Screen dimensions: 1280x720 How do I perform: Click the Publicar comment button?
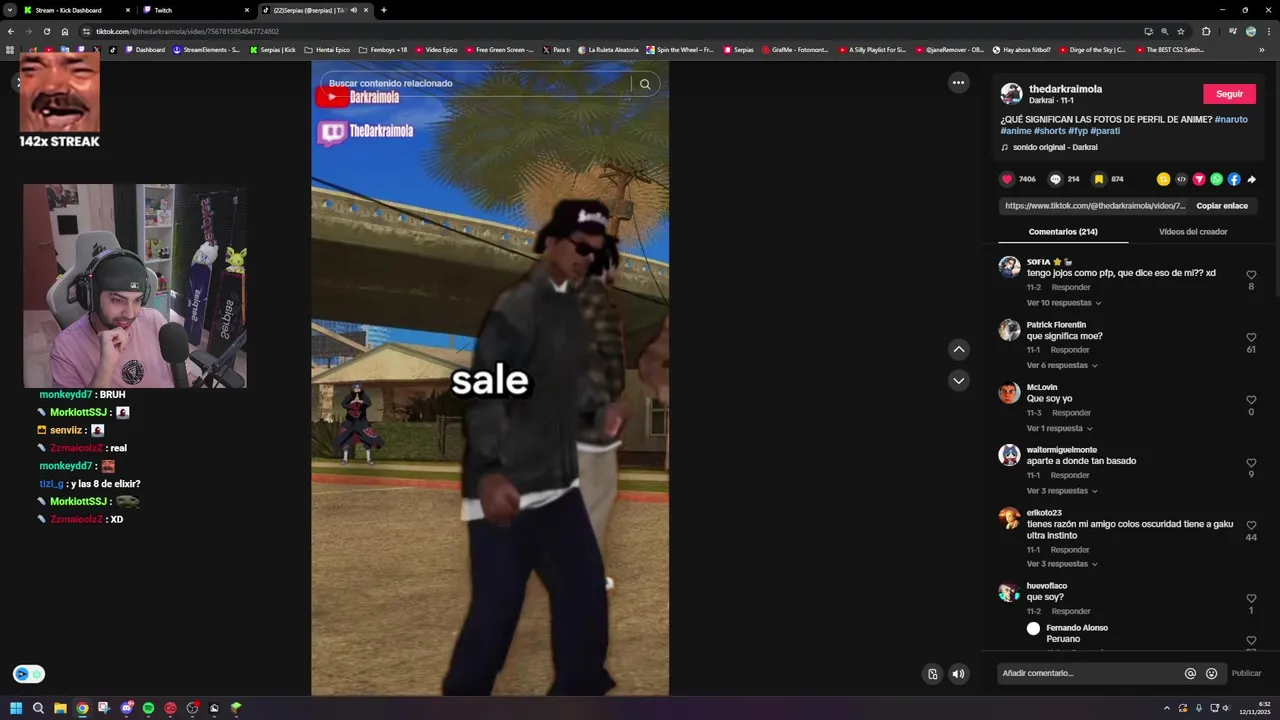pos(1246,673)
